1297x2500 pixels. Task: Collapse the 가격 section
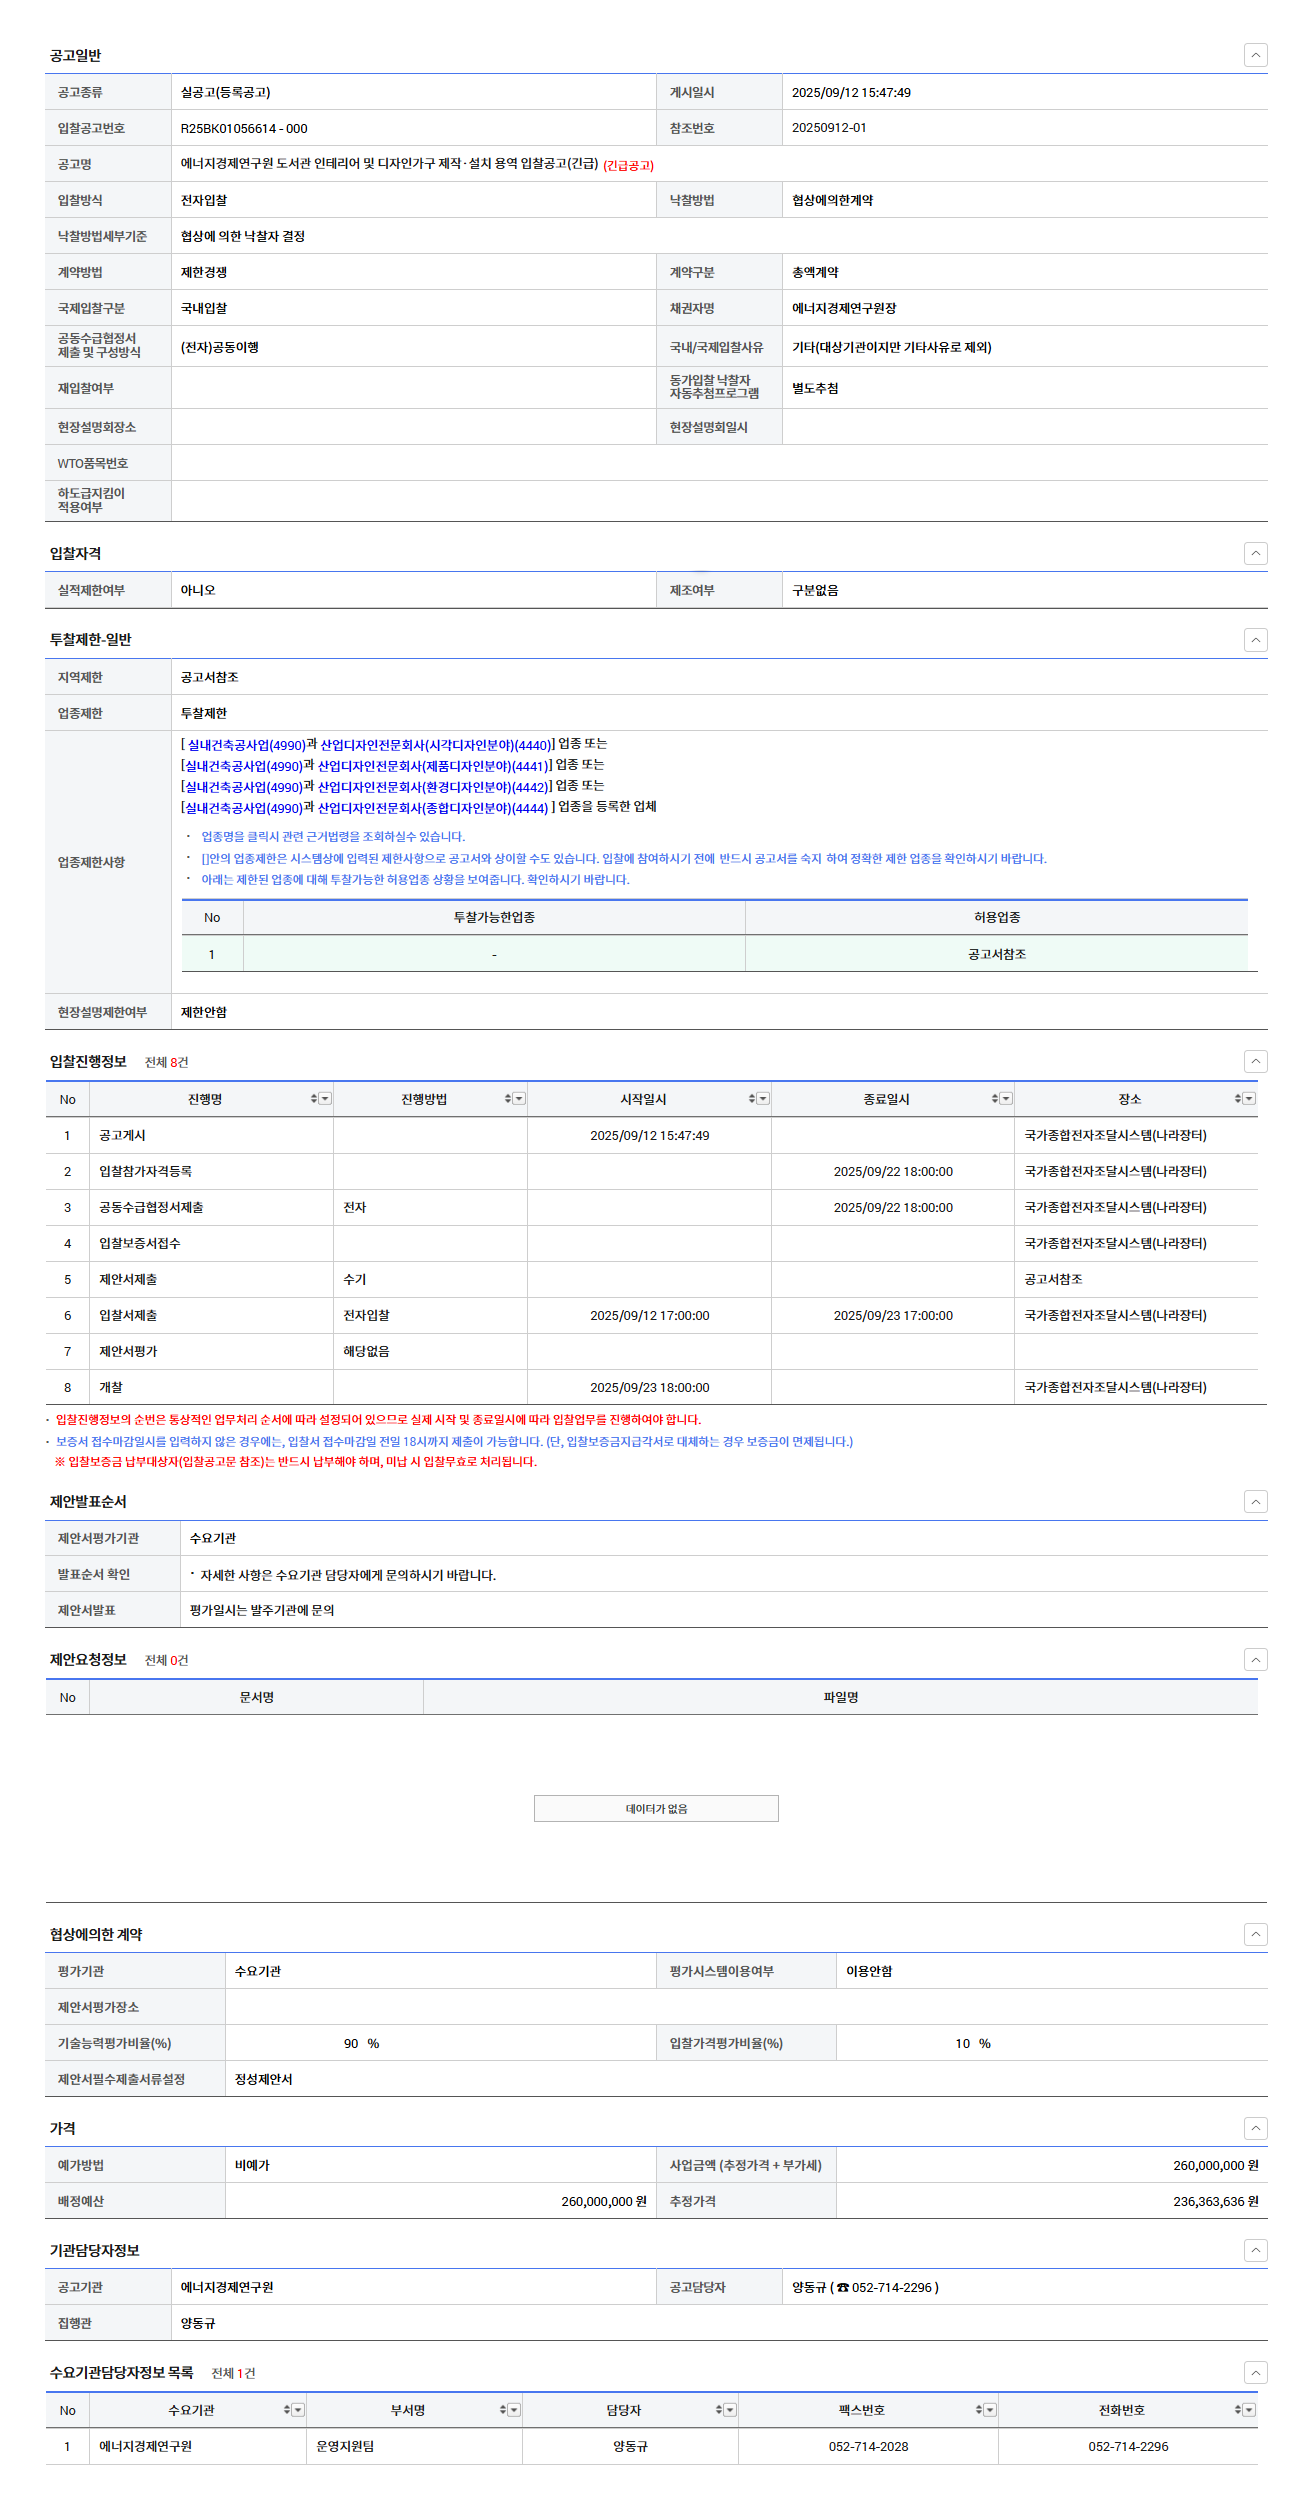point(1255,2129)
